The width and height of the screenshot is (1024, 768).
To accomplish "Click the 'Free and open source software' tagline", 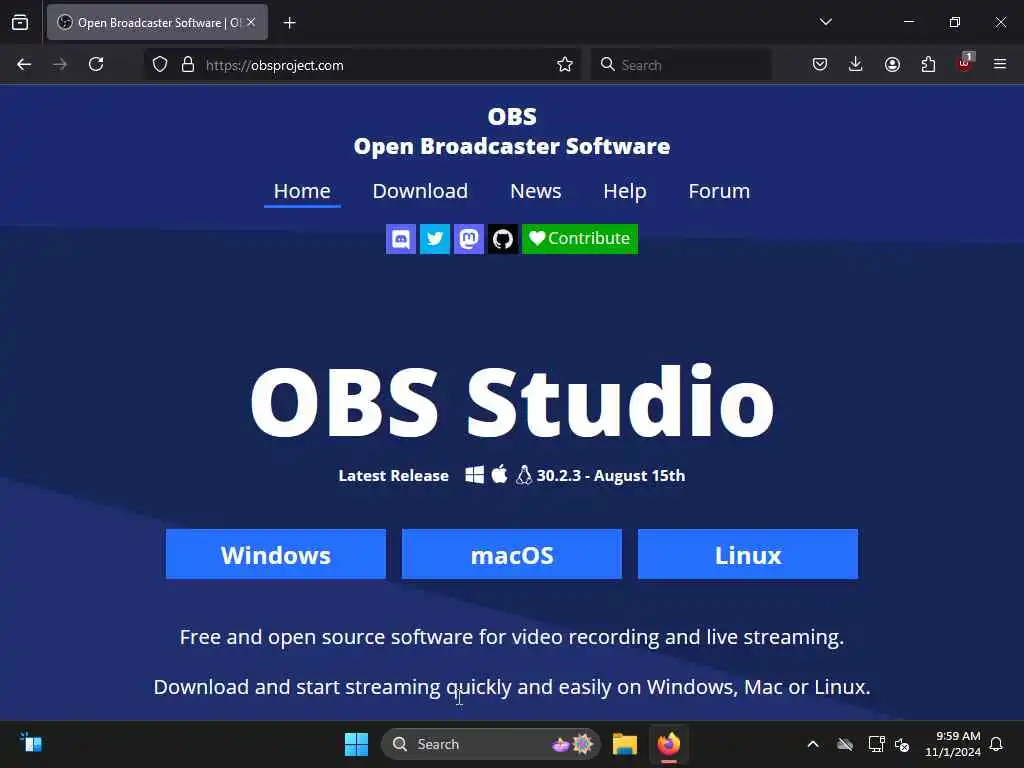I will (512, 637).
